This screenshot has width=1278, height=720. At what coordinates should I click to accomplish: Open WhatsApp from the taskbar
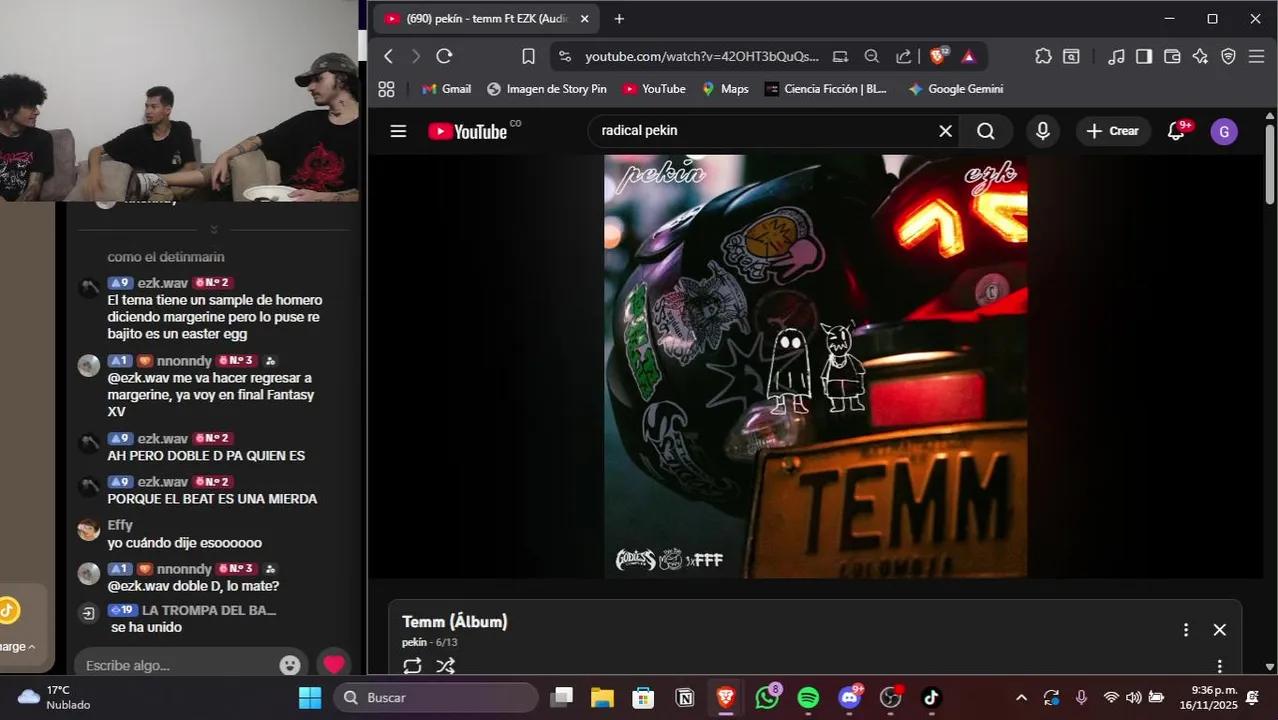(x=767, y=697)
